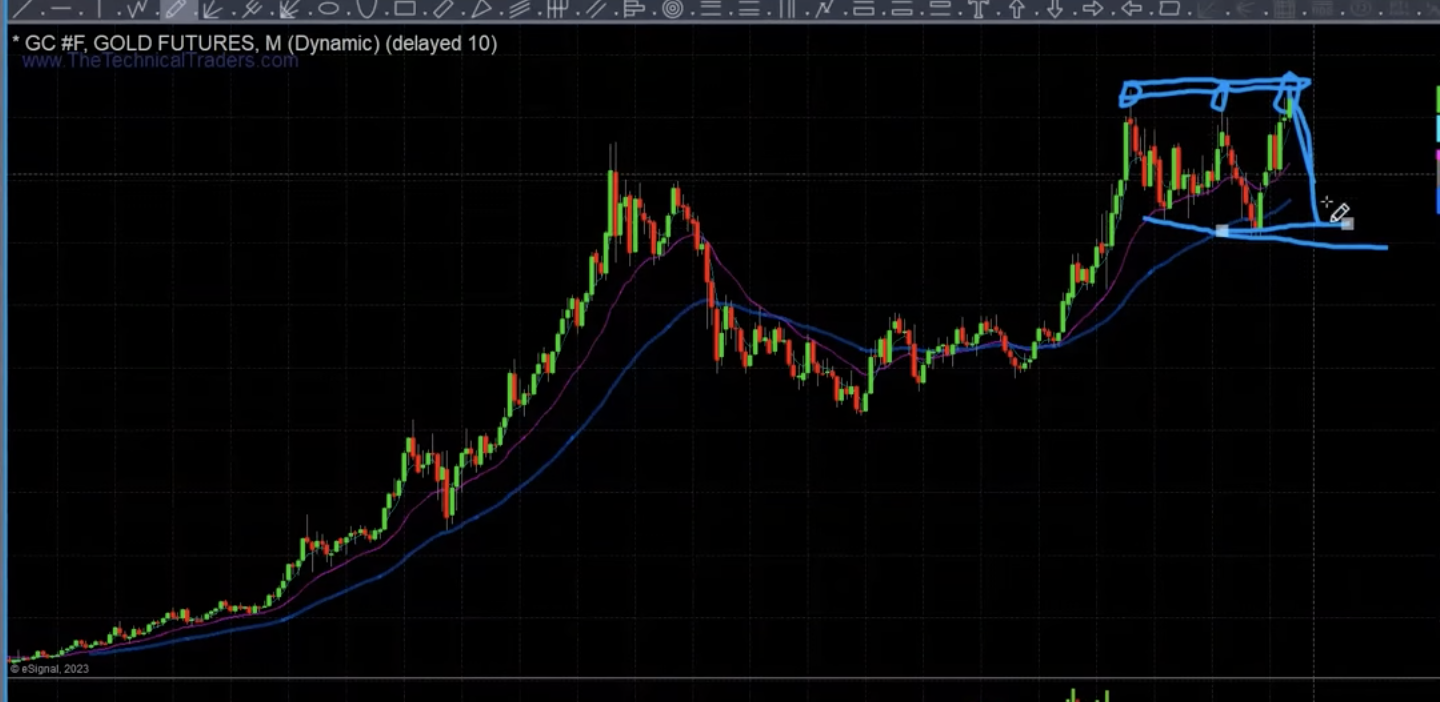
Task: Grab the left handle of the blue support line
Action: tap(1221, 231)
